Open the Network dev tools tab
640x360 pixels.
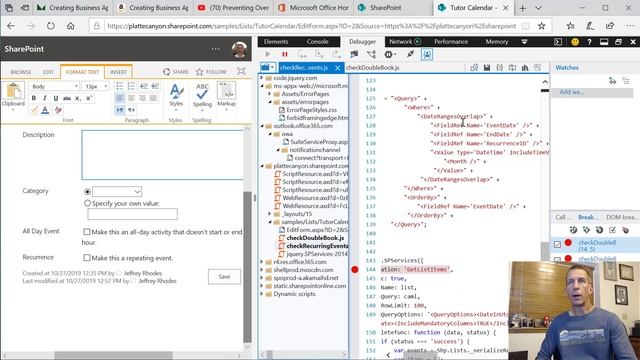[404, 42]
